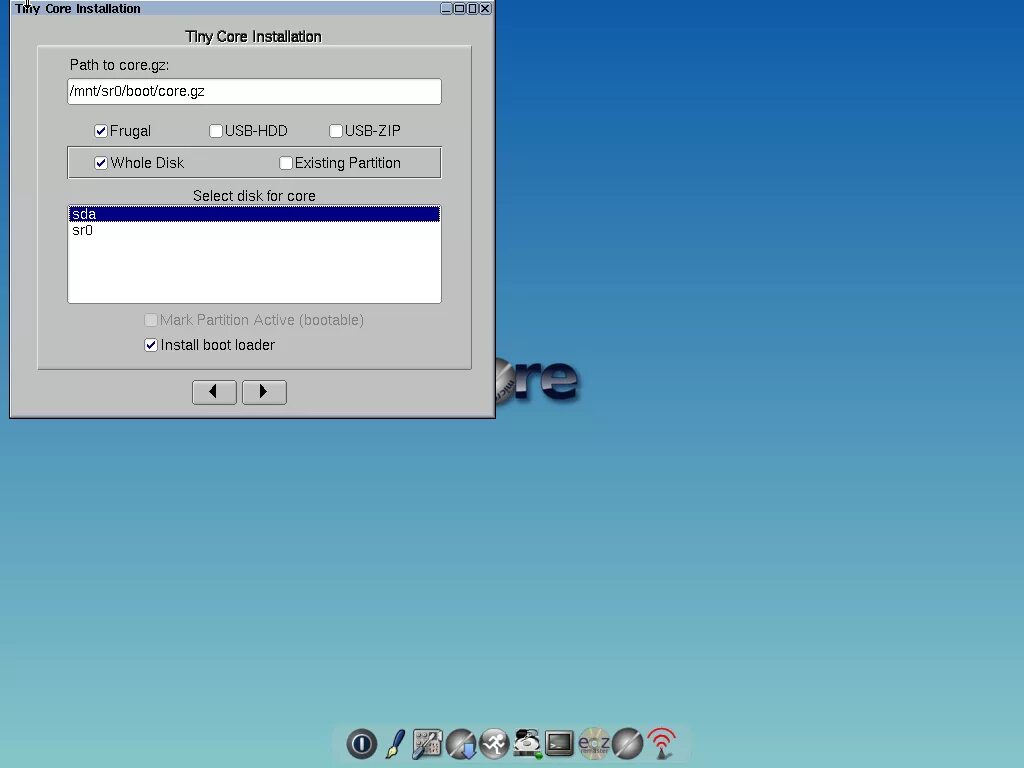Open the Mount Tool hard drive icon

pos(527,744)
